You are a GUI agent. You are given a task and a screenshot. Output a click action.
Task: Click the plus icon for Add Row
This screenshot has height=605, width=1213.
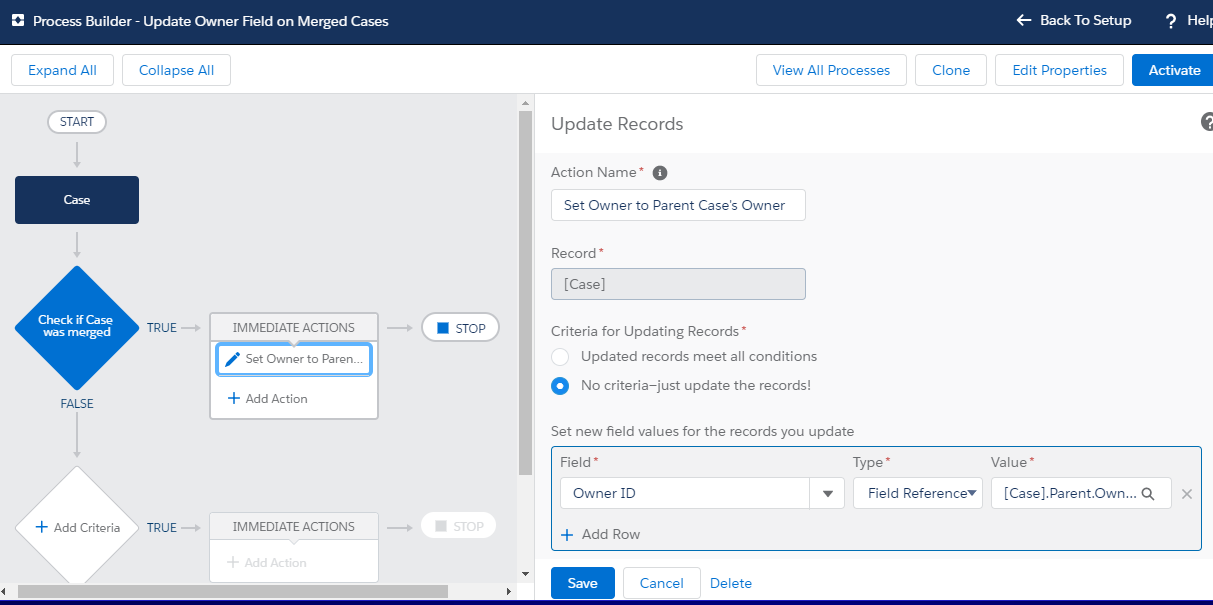coord(567,535)
